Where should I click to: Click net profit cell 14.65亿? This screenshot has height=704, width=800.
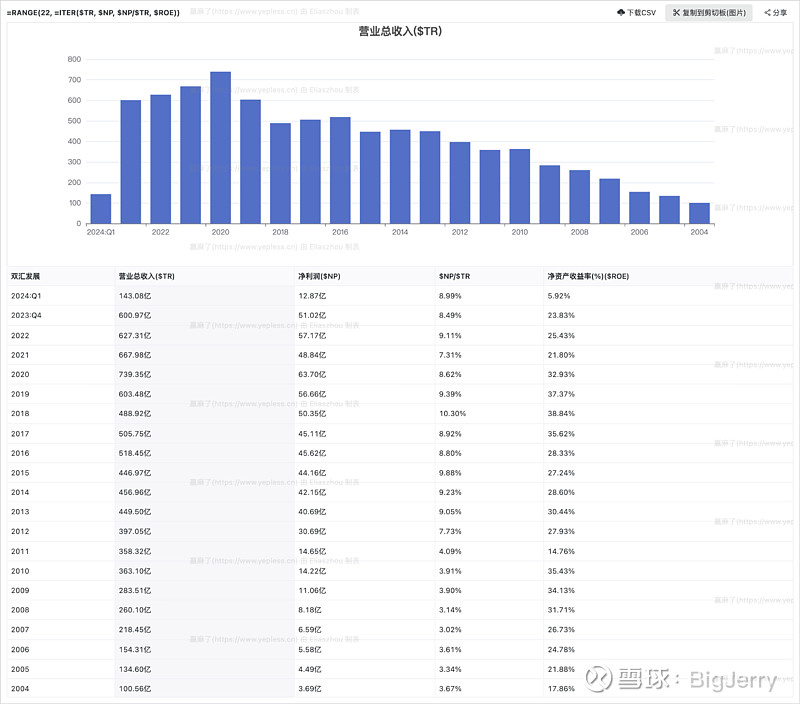coord(312,551)
